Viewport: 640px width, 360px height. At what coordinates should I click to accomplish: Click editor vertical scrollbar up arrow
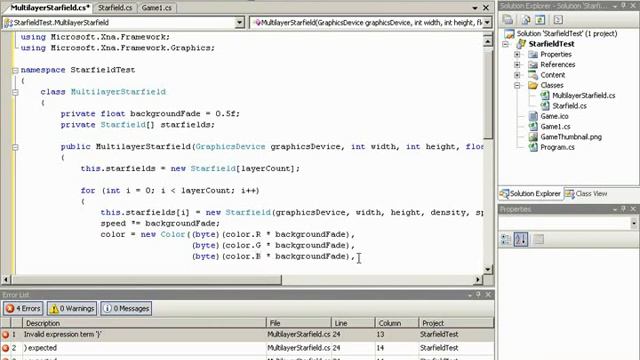point(488,41)
